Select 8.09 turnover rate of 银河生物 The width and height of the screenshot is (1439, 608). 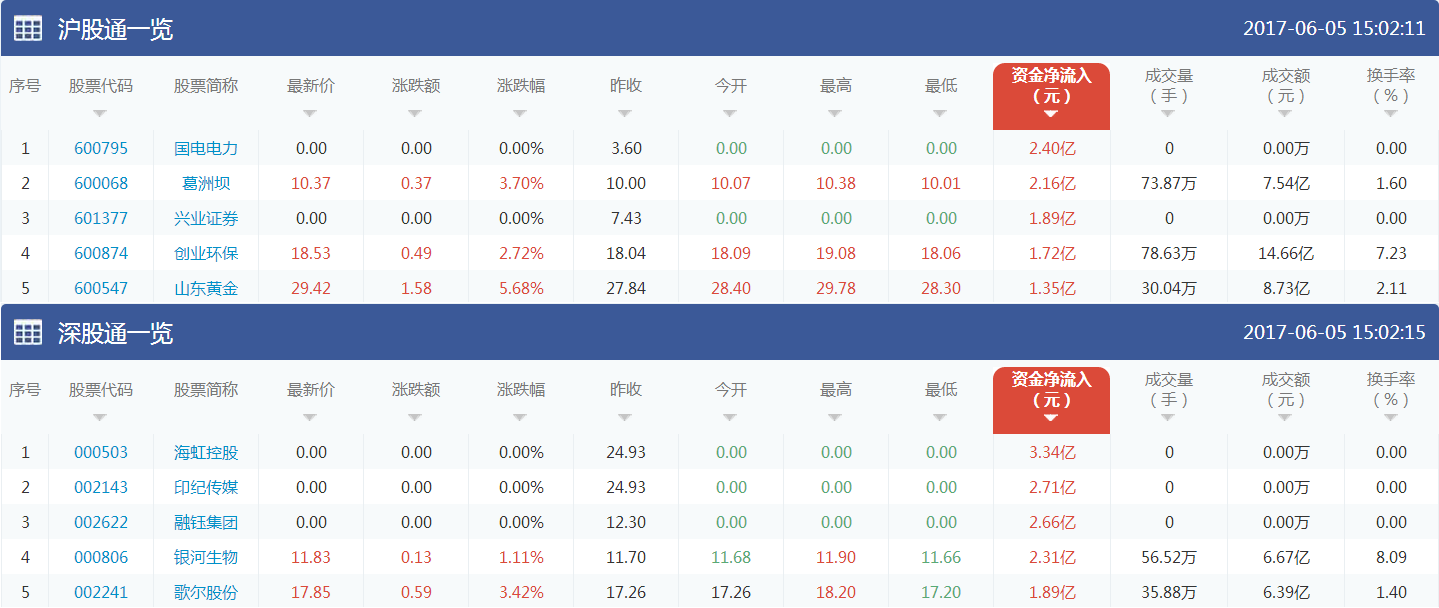(x=1391, y=557)
